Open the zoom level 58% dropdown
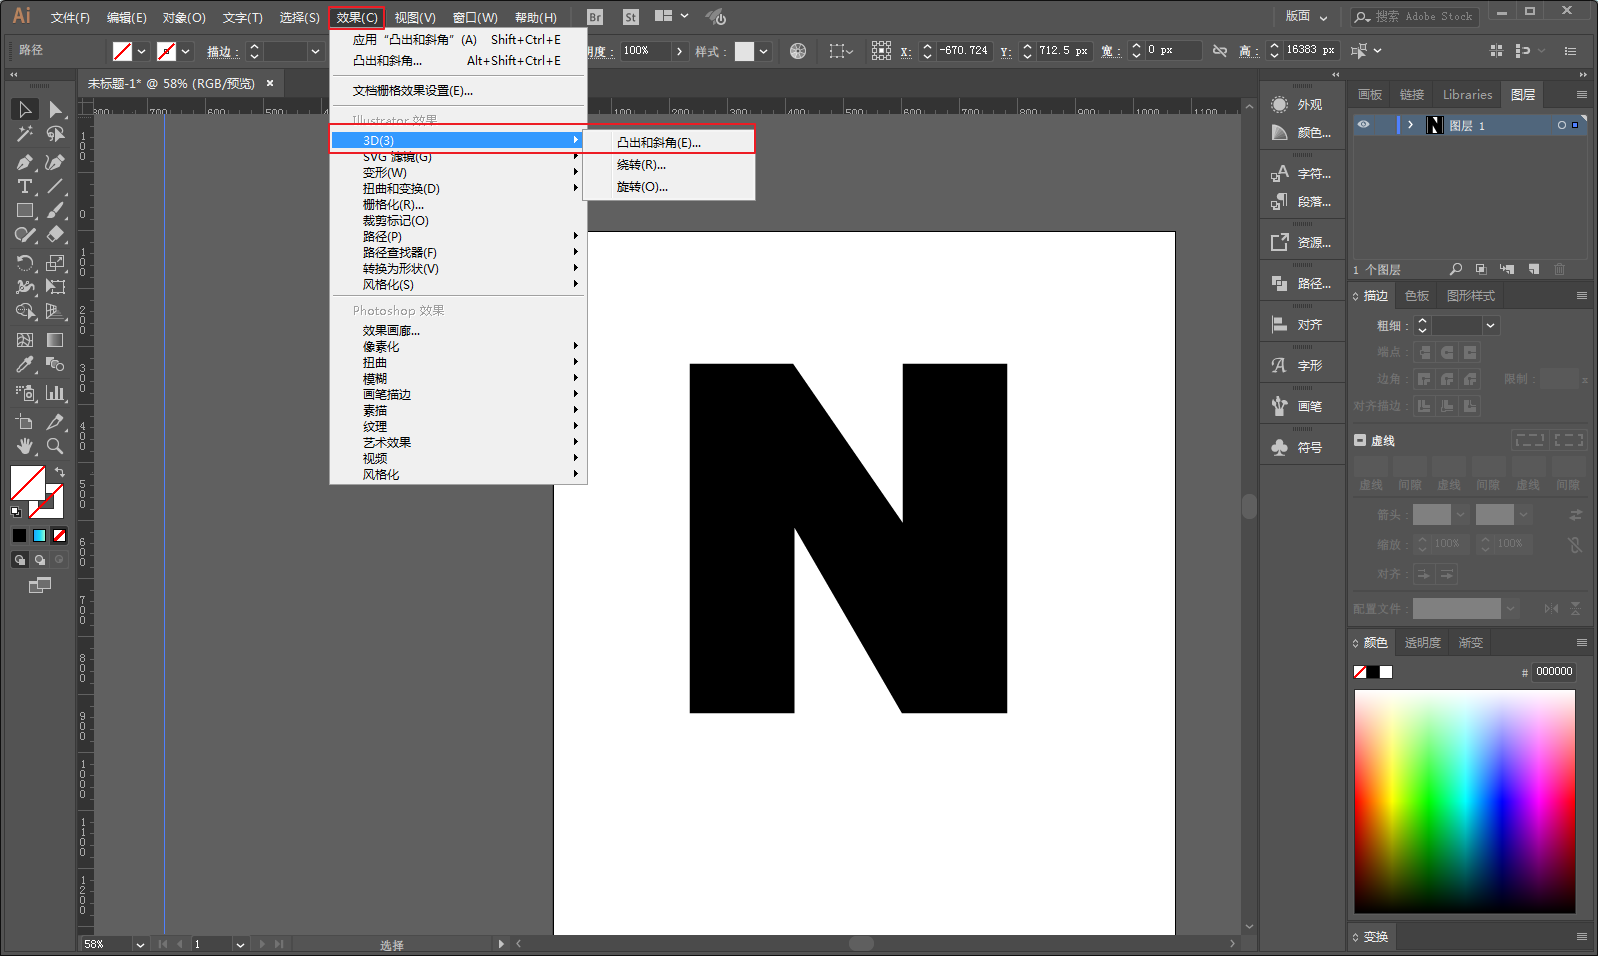Image resolution: width=1598 pixels, height=956 pixels. (x=140, y=944)
